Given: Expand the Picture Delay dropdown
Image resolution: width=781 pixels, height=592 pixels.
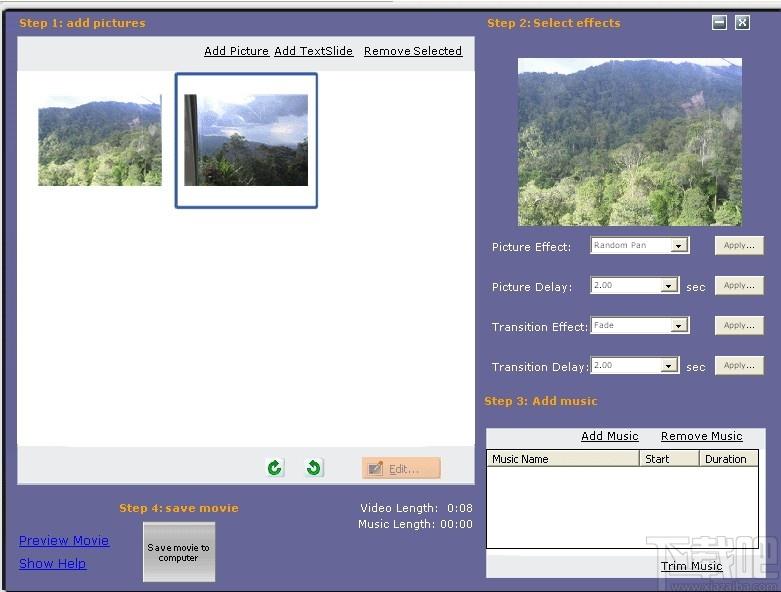Looking at the screenshot, I should coord(668,285).
